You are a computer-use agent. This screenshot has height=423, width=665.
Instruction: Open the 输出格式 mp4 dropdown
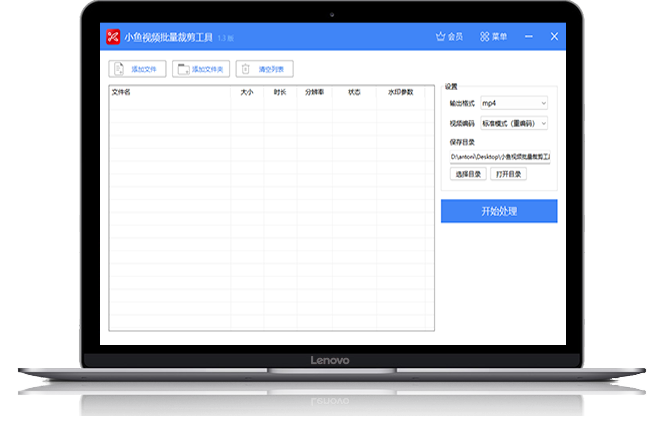pos(514,103)
